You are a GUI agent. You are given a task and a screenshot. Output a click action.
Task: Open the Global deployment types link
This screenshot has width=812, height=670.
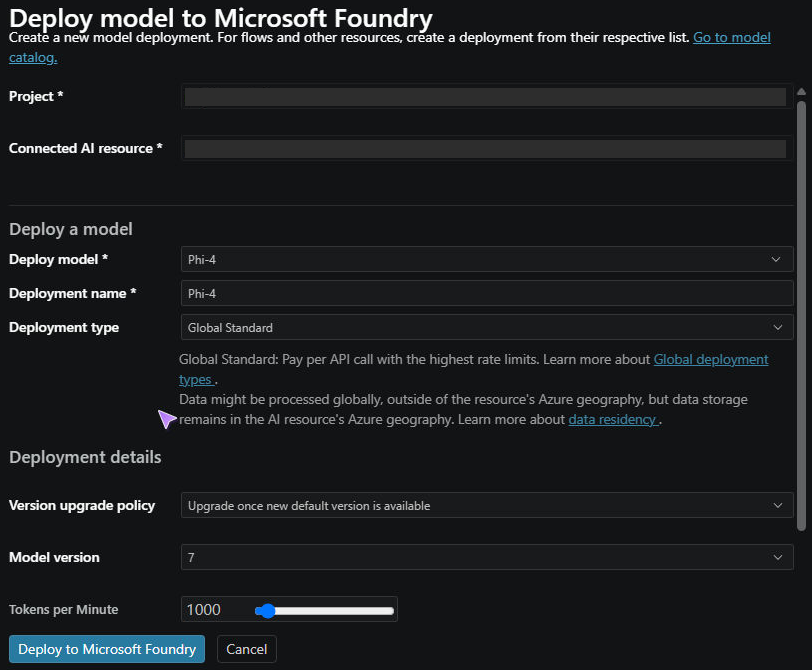pyautogui.click(x=710, y=359)
